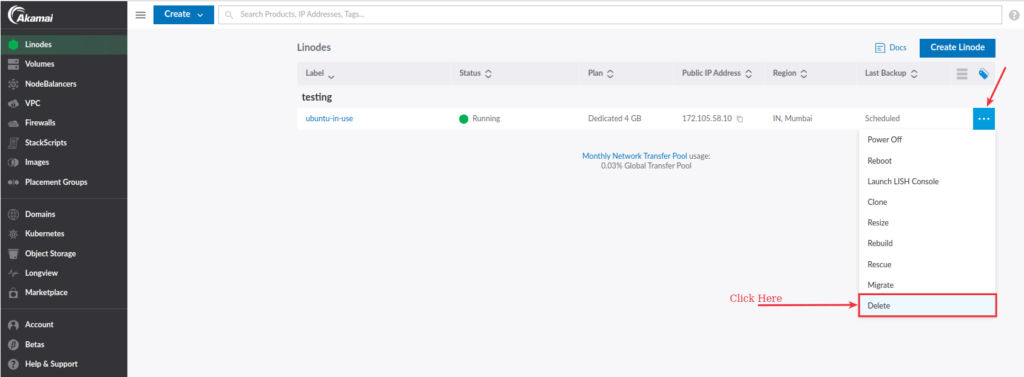Click the Images sidebar icon
Image resolution: width=1024 pixels, height=377 pixels.
tap(13, 162)
